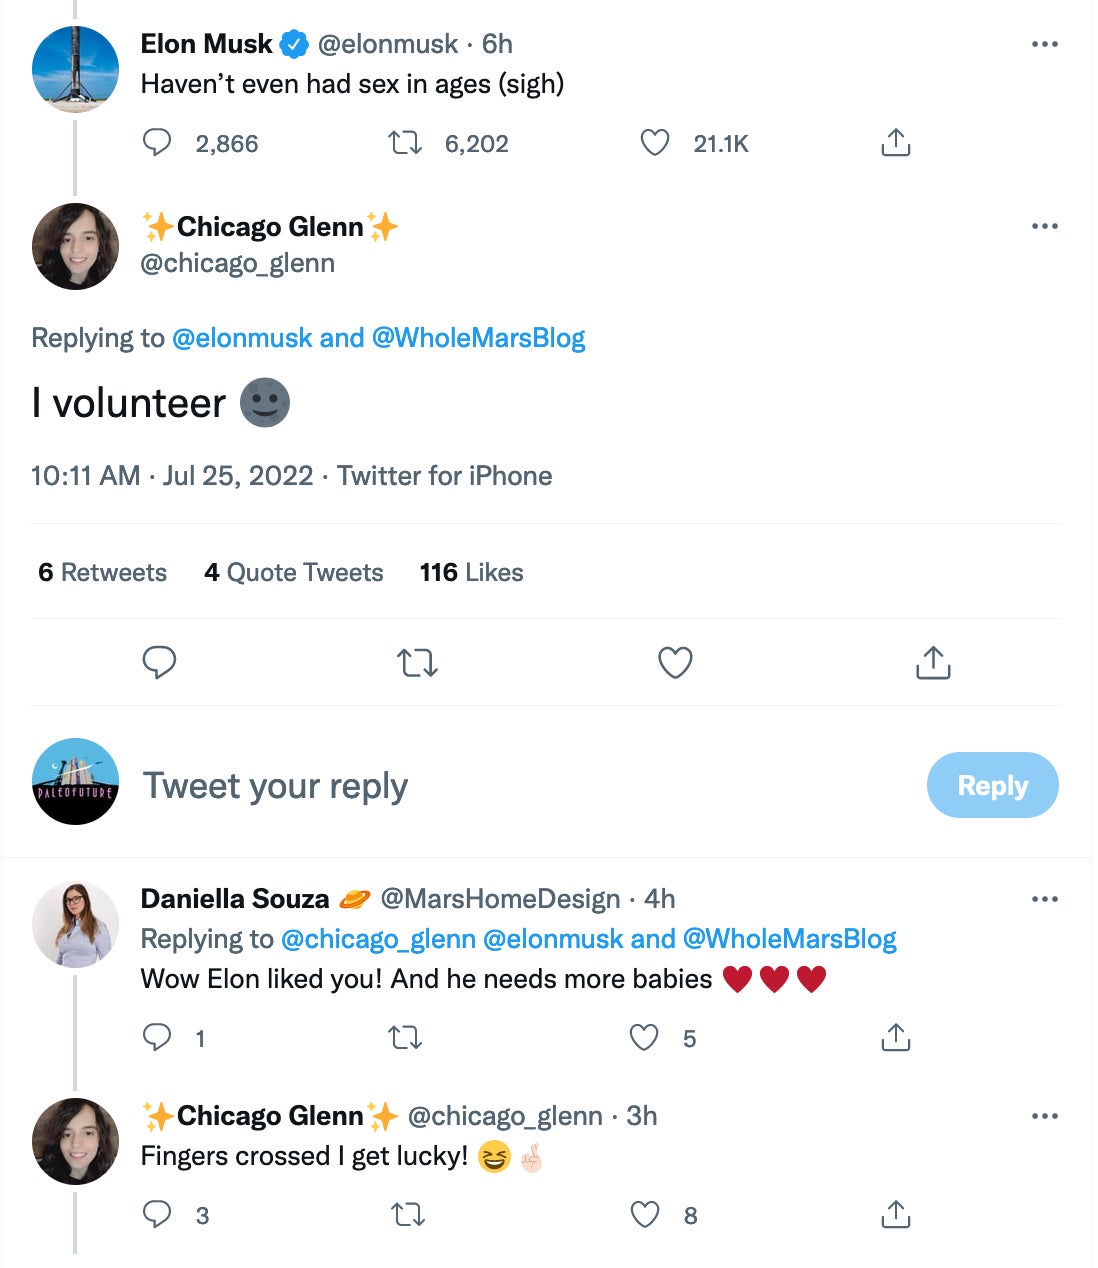Viewport: 1098px width, 1268px height.
Task: Retweet Chicago Glenn's "I volunteer" tweet
Action: click(x=418, y=662)
